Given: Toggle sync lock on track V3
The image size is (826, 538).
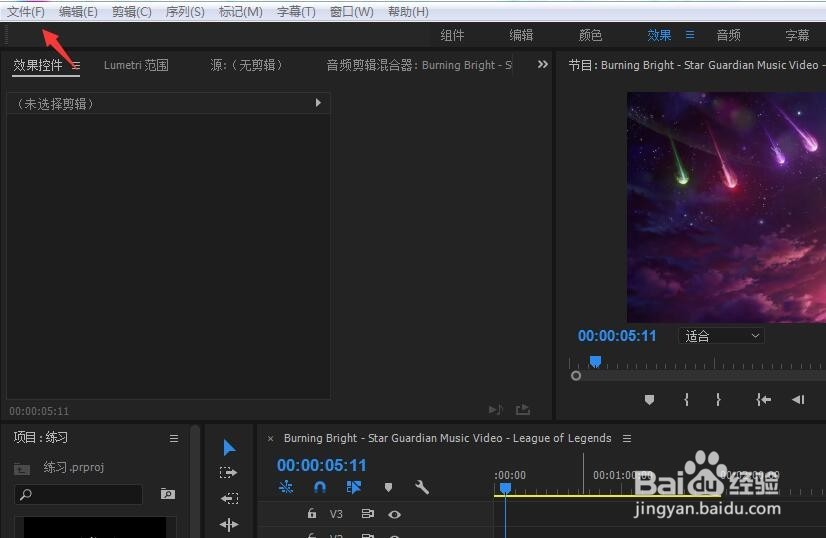Looking at the screenshot, I should click(x=368, y=513).
